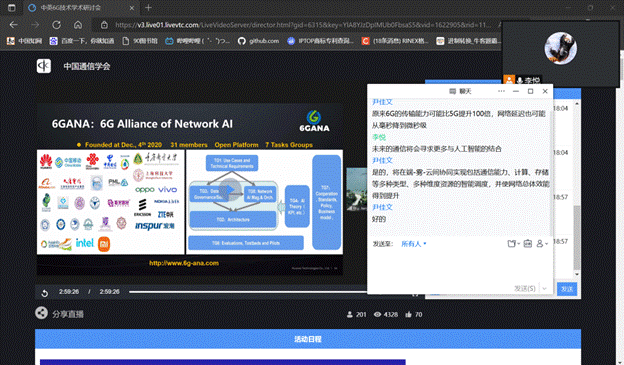Click the microphone icon beside 李悦

coord(519,80)
